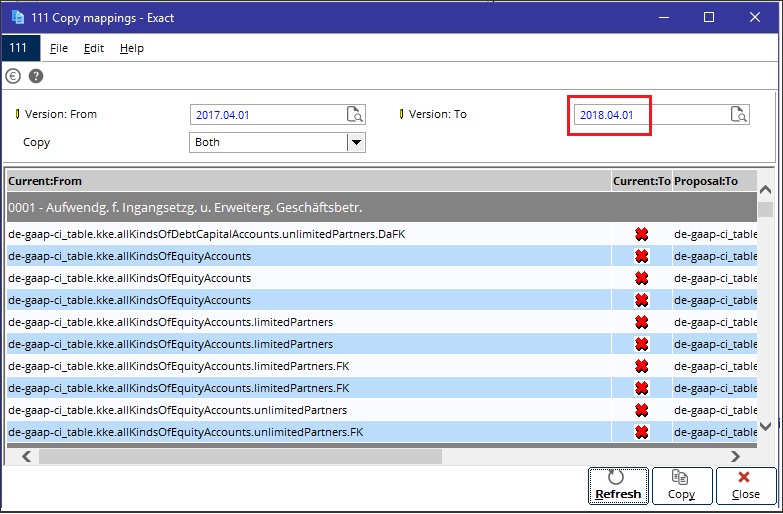Click vertical scrollbar down arrow
Viewport: 783px width, 514px height.
coord(765,426)
